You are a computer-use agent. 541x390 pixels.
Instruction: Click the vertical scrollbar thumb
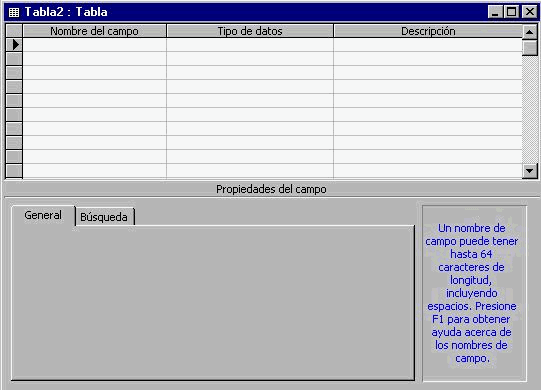529,48
